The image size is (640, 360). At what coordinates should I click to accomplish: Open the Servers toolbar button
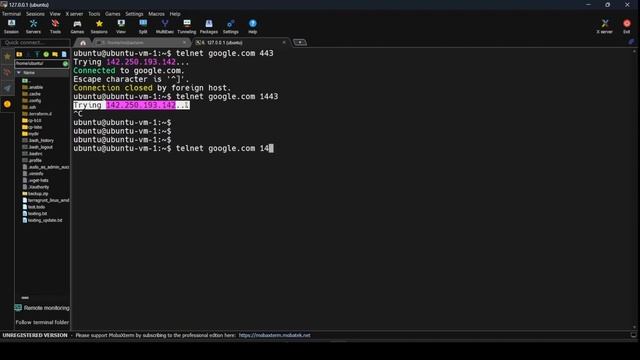tap(33, 27)
